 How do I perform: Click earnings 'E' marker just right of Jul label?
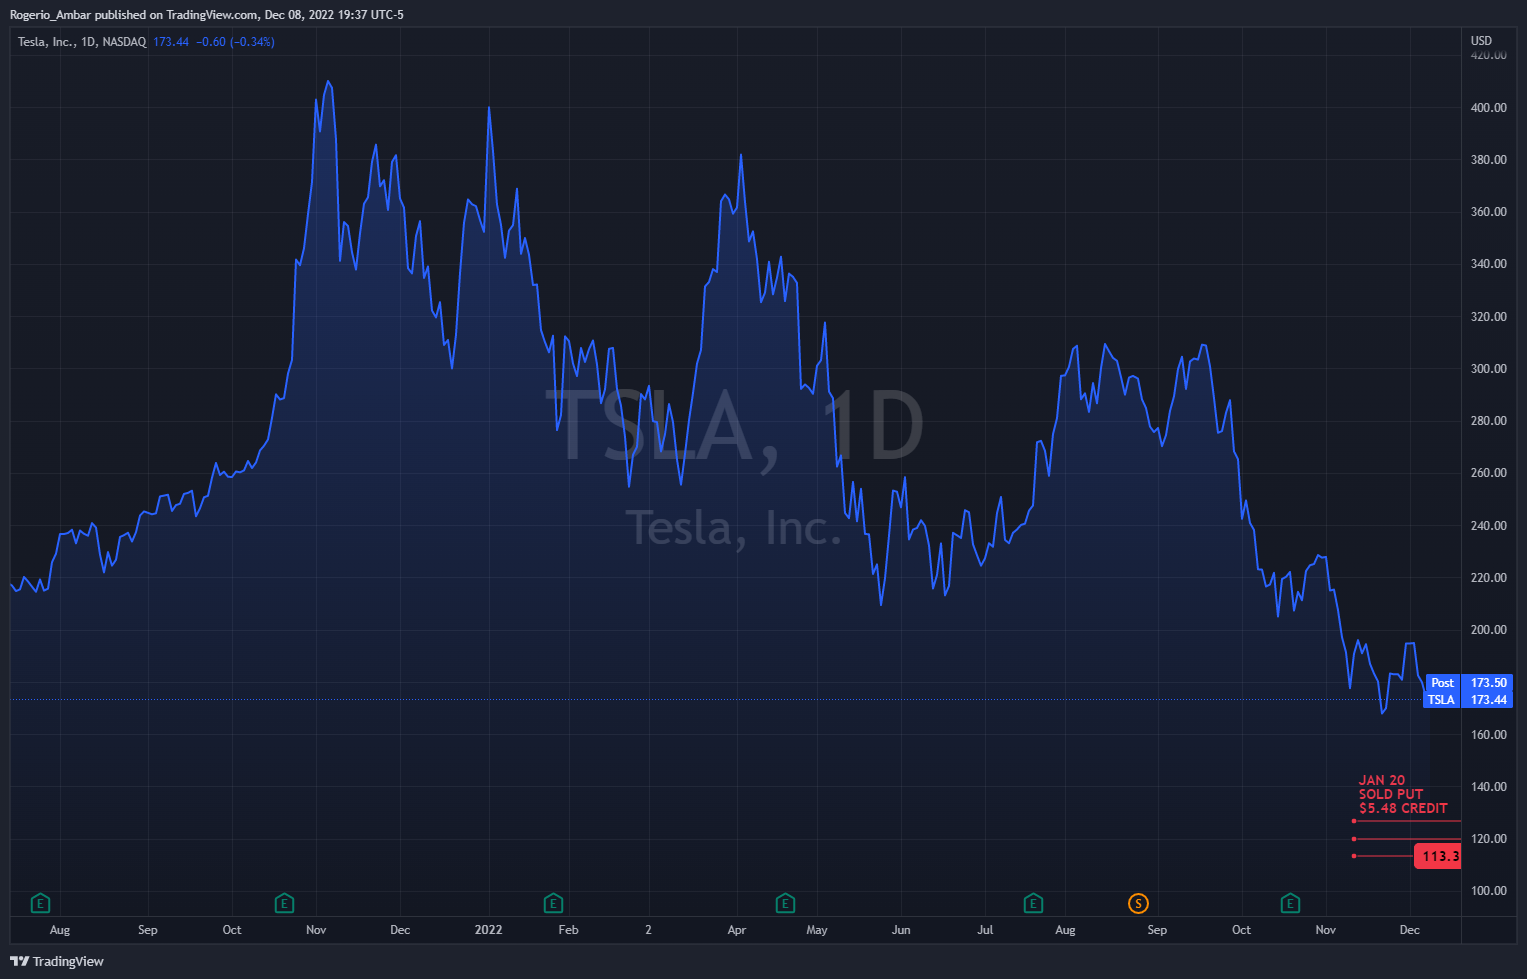[x=1033, y=904]
